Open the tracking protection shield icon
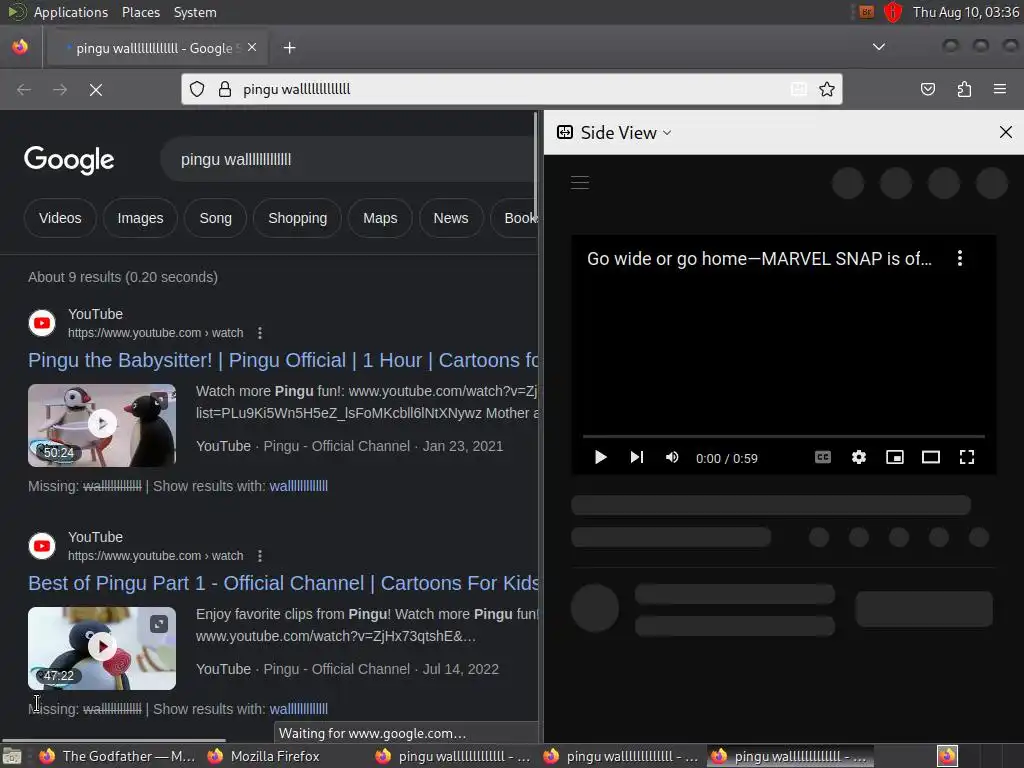Image resolution: width=1024 pixels, height=768 pixels. [x=197, y=89]
